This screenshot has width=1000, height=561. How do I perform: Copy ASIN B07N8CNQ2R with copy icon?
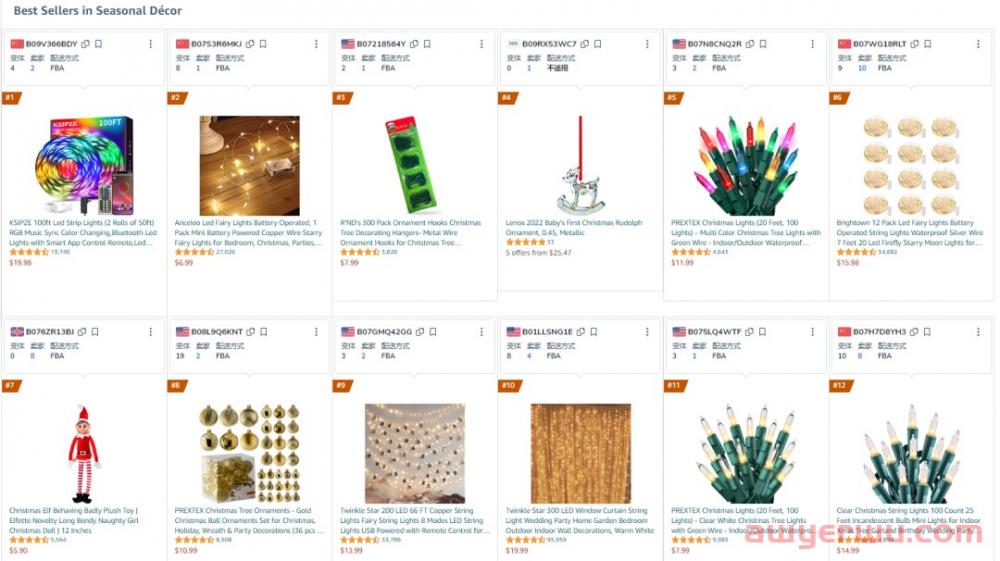(750, 44)
